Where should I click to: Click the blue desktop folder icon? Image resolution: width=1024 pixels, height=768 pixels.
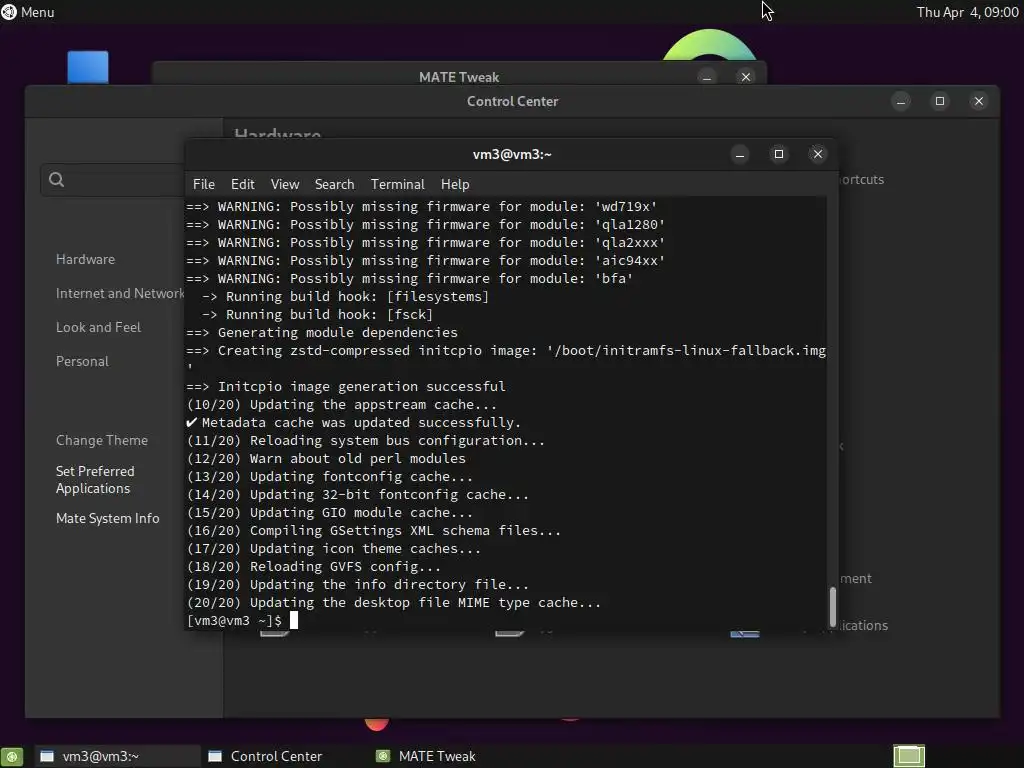(88, 67)
